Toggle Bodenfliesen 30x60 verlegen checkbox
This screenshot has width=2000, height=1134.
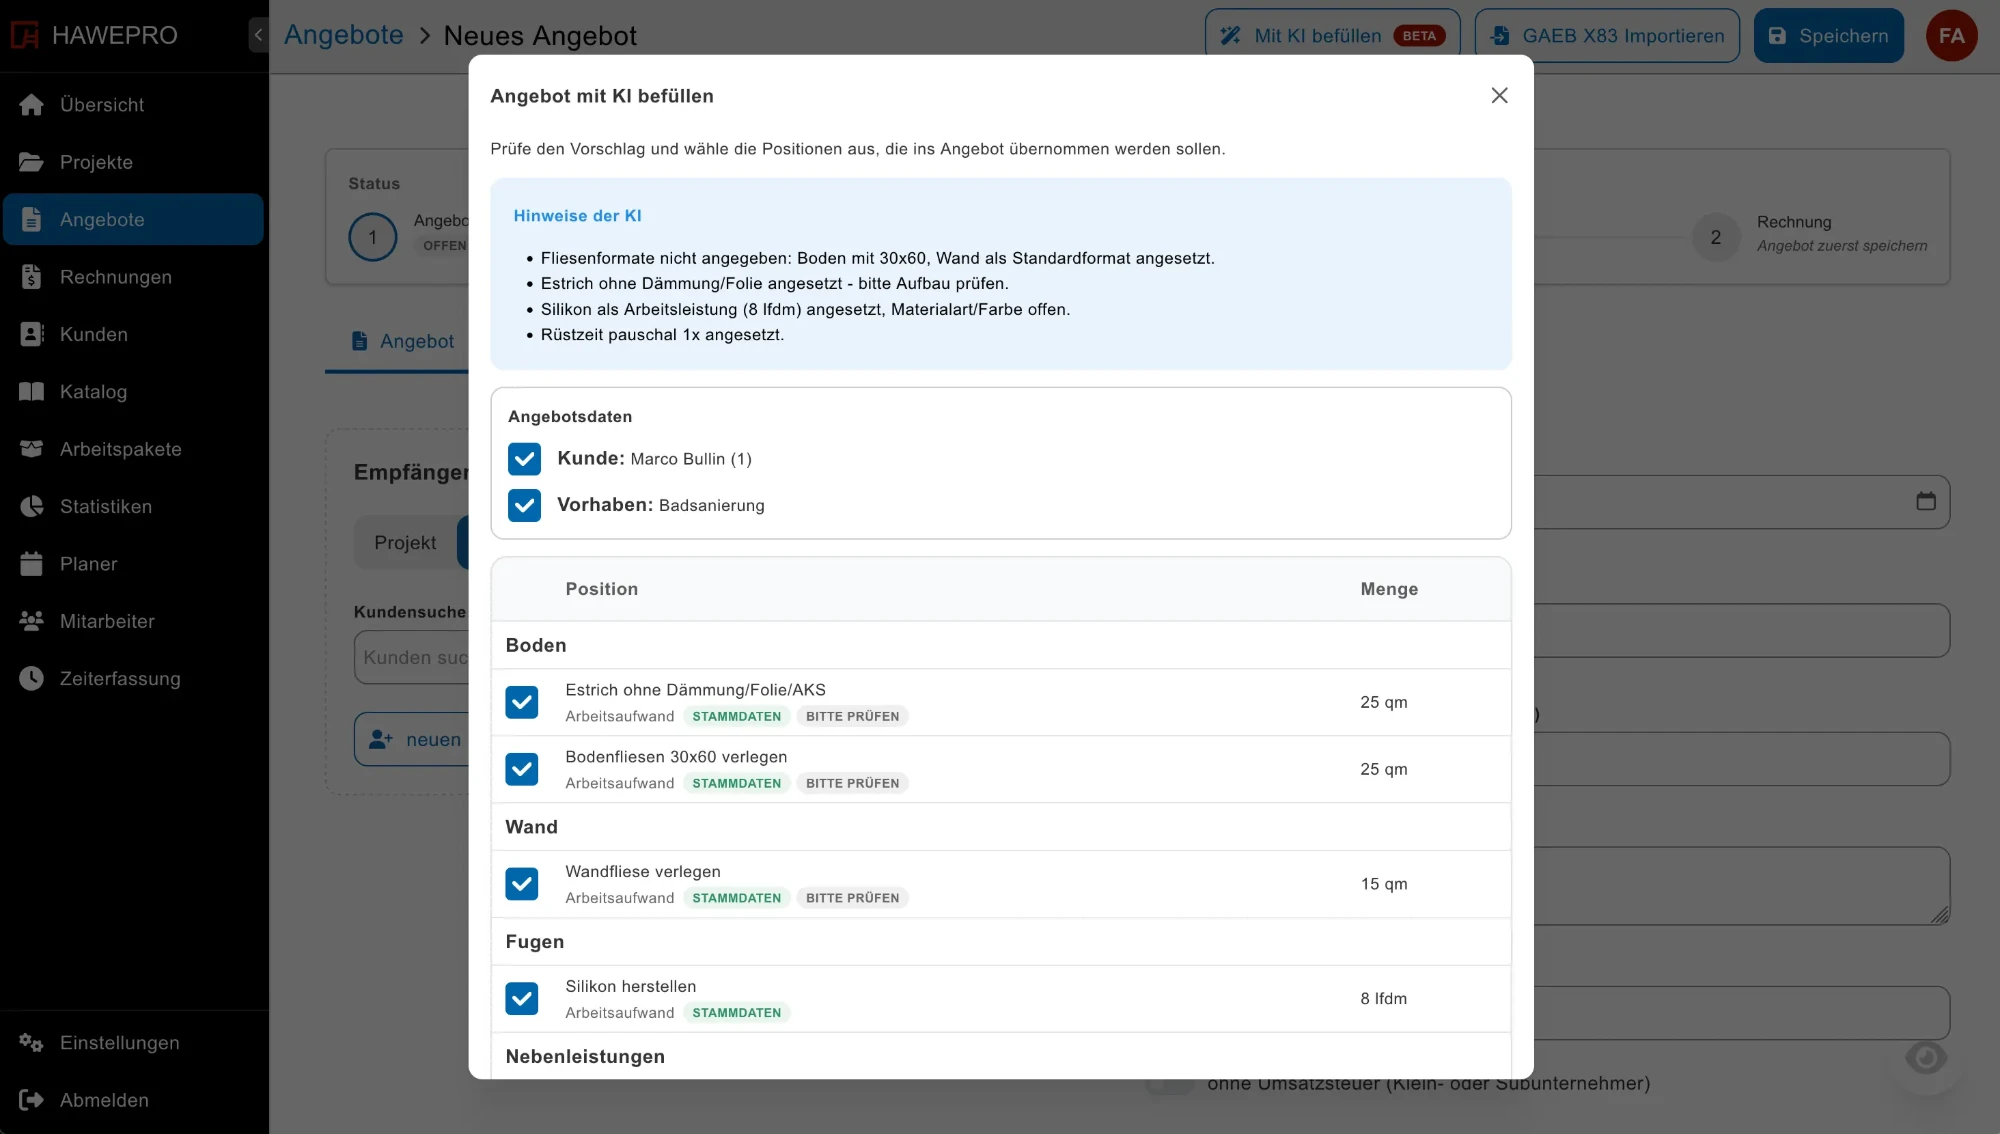522,769
